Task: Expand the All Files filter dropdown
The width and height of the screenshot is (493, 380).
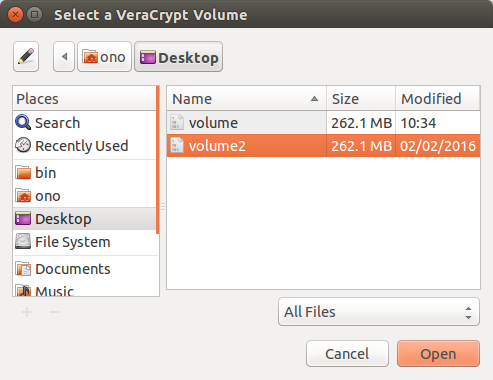Action: [379, 312]
